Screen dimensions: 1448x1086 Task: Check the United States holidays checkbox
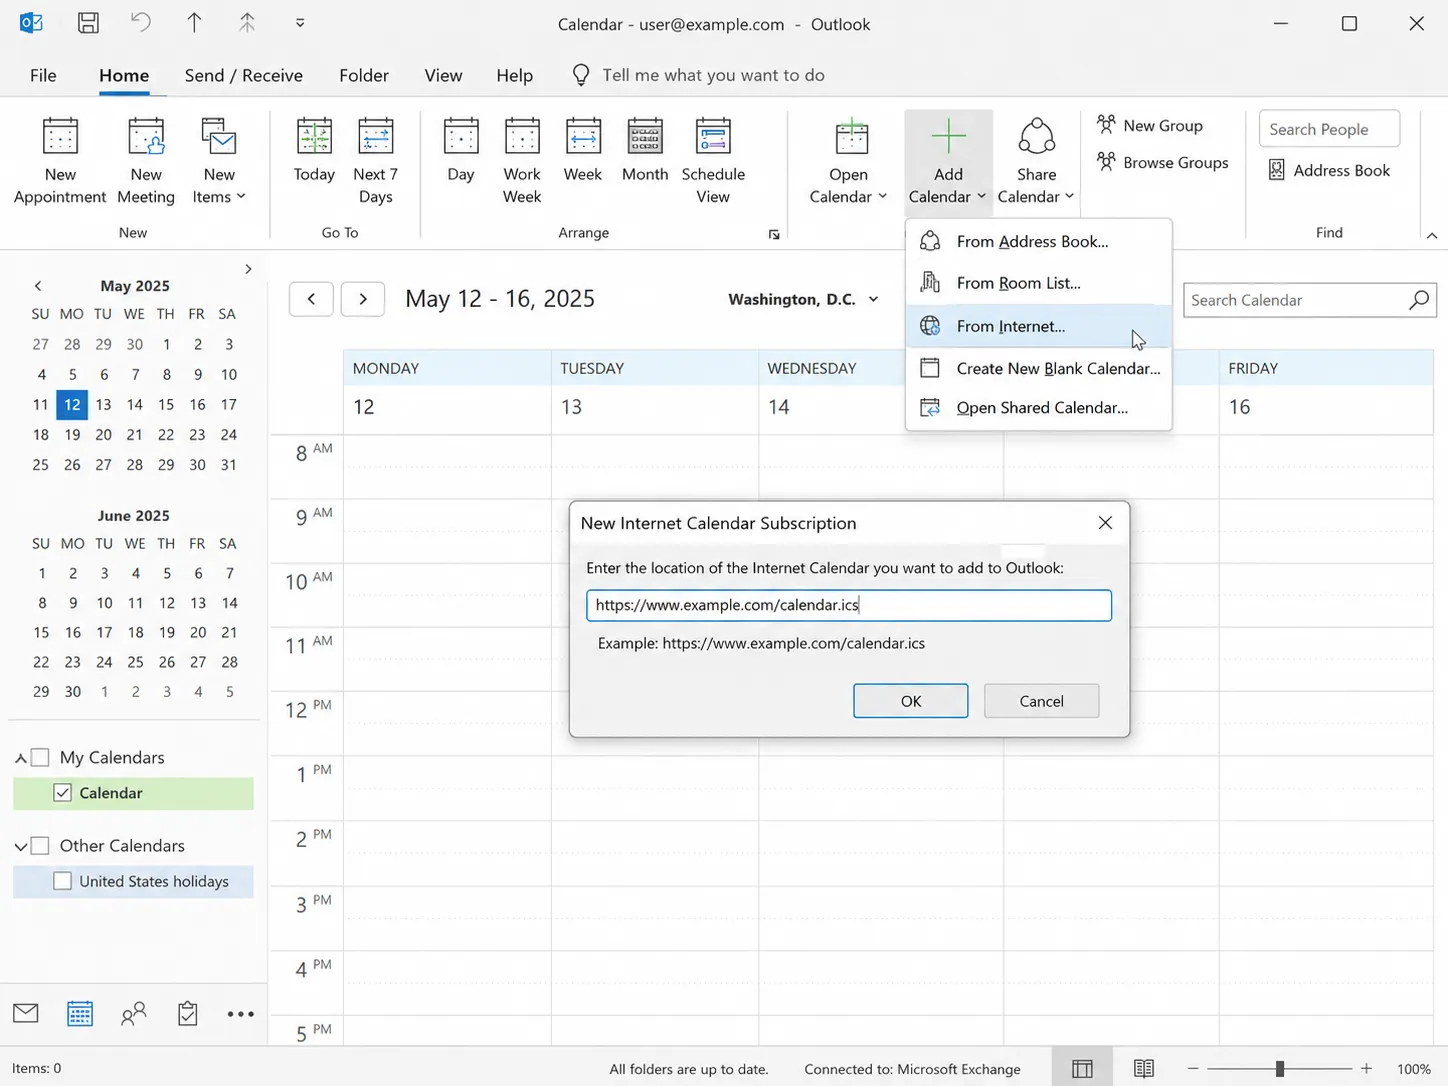[62, 881]
